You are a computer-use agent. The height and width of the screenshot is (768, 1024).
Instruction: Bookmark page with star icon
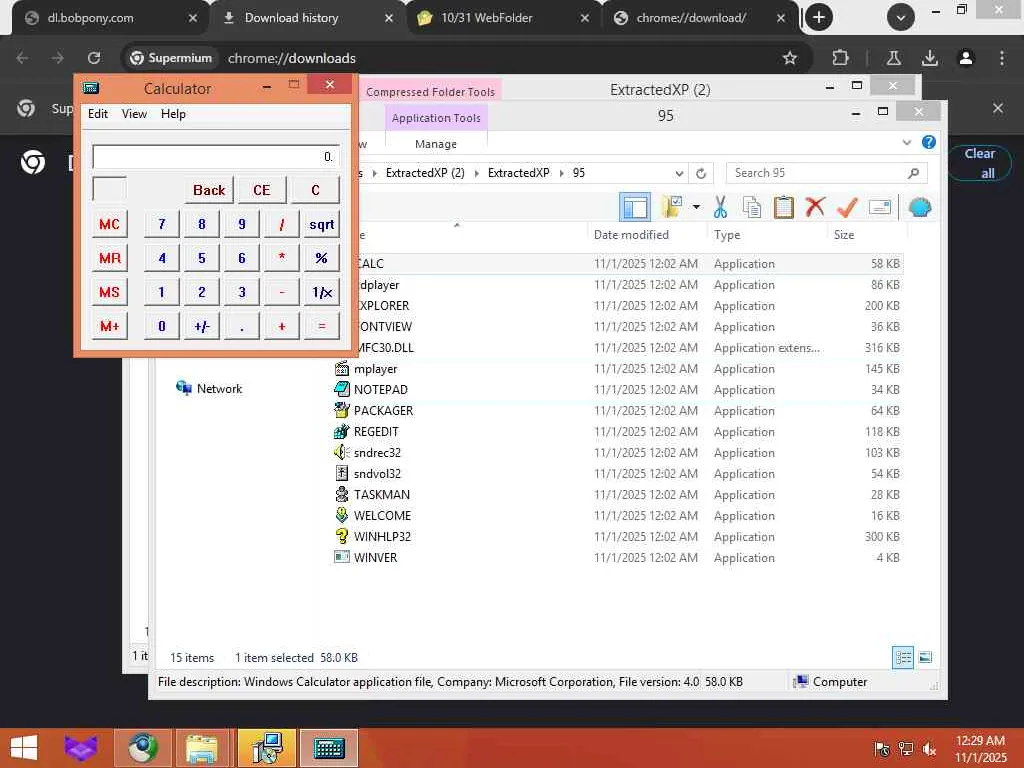[790, 58]
